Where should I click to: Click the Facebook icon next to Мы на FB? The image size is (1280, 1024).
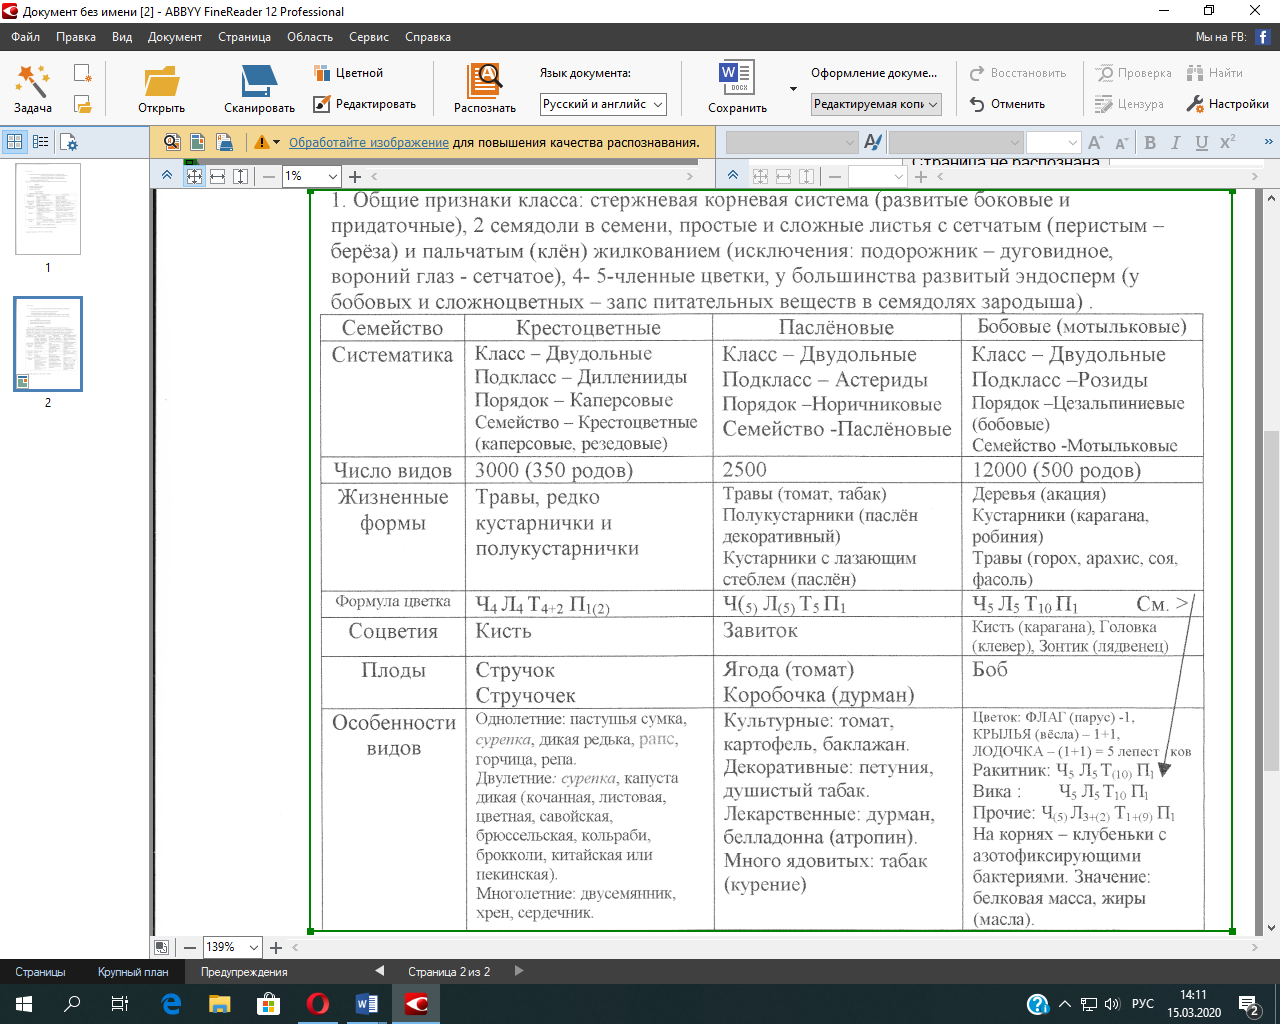coord(1263,37)
